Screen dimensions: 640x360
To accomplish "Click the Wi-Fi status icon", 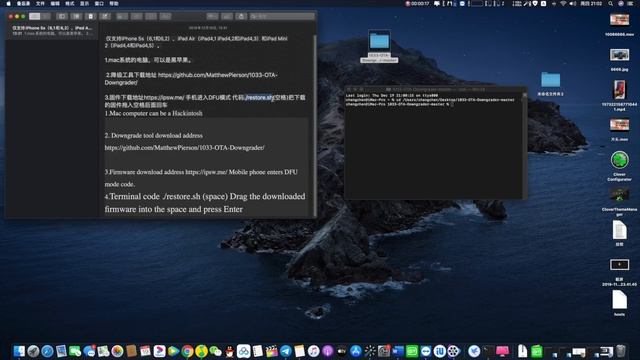I will pos(563,3).
